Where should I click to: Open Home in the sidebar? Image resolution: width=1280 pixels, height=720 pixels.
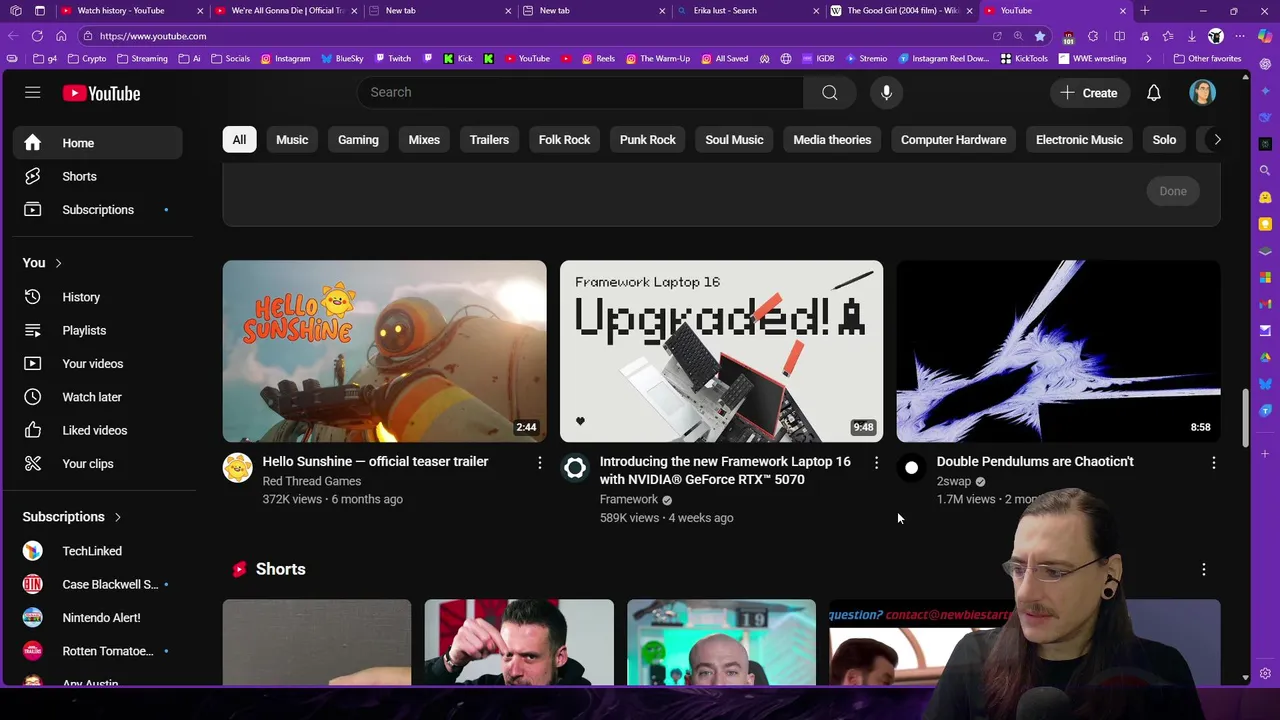click(x=98, y=143)
